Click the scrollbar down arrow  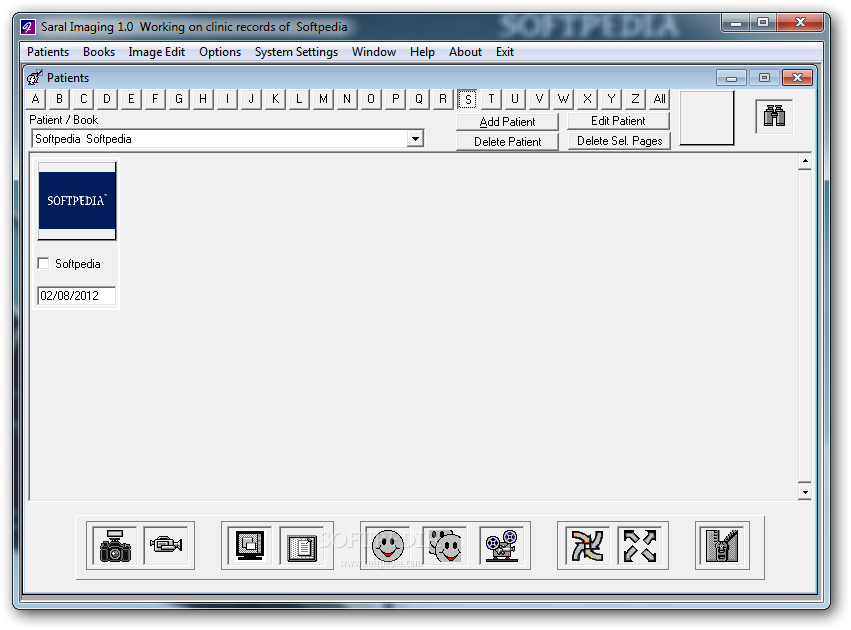pos(805,492)
